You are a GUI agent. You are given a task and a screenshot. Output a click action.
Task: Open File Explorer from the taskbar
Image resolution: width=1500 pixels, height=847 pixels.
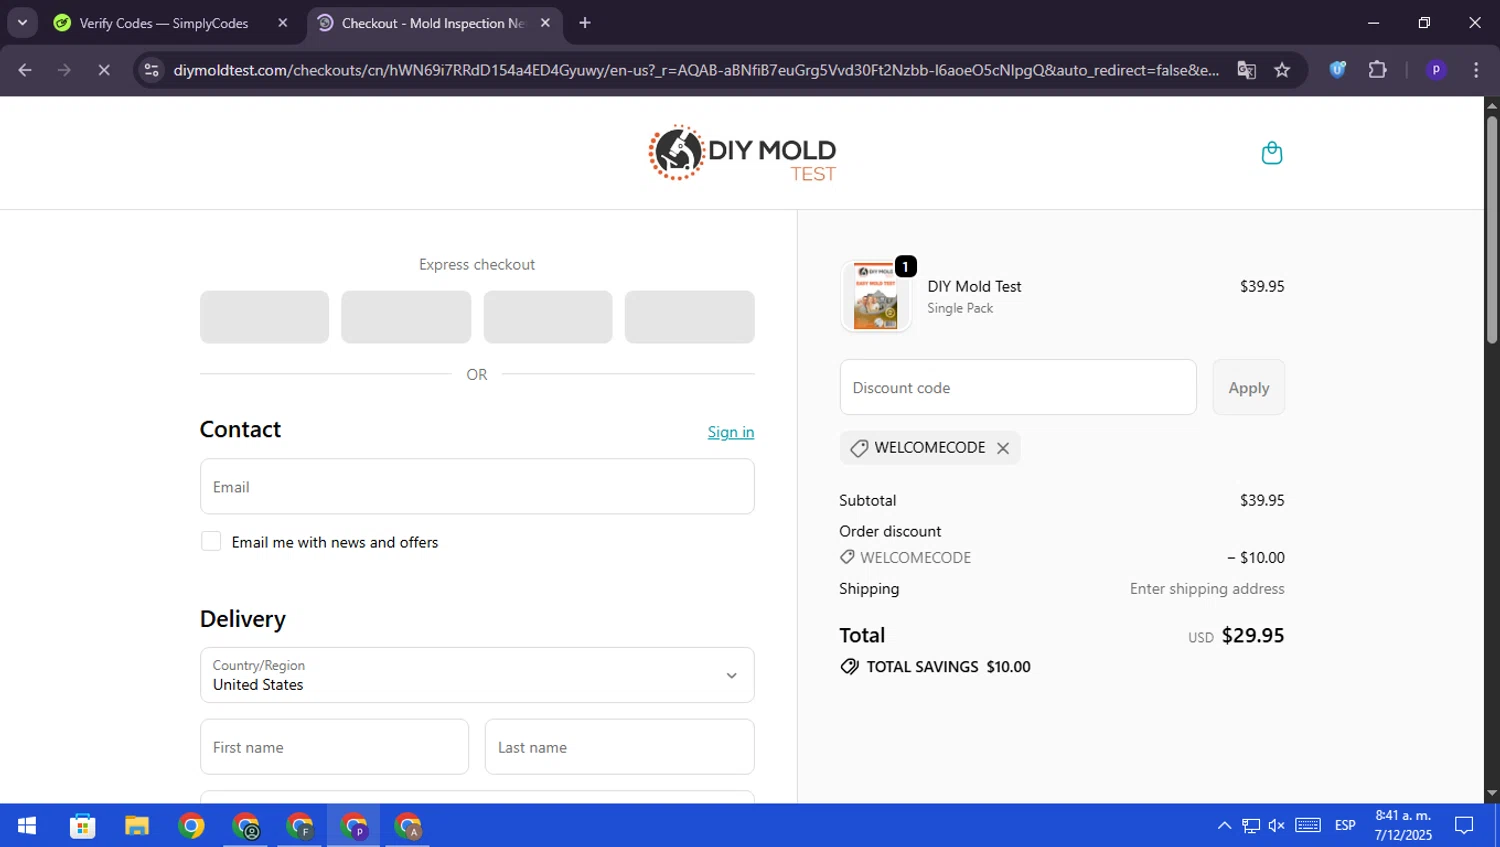pos(137,826)
